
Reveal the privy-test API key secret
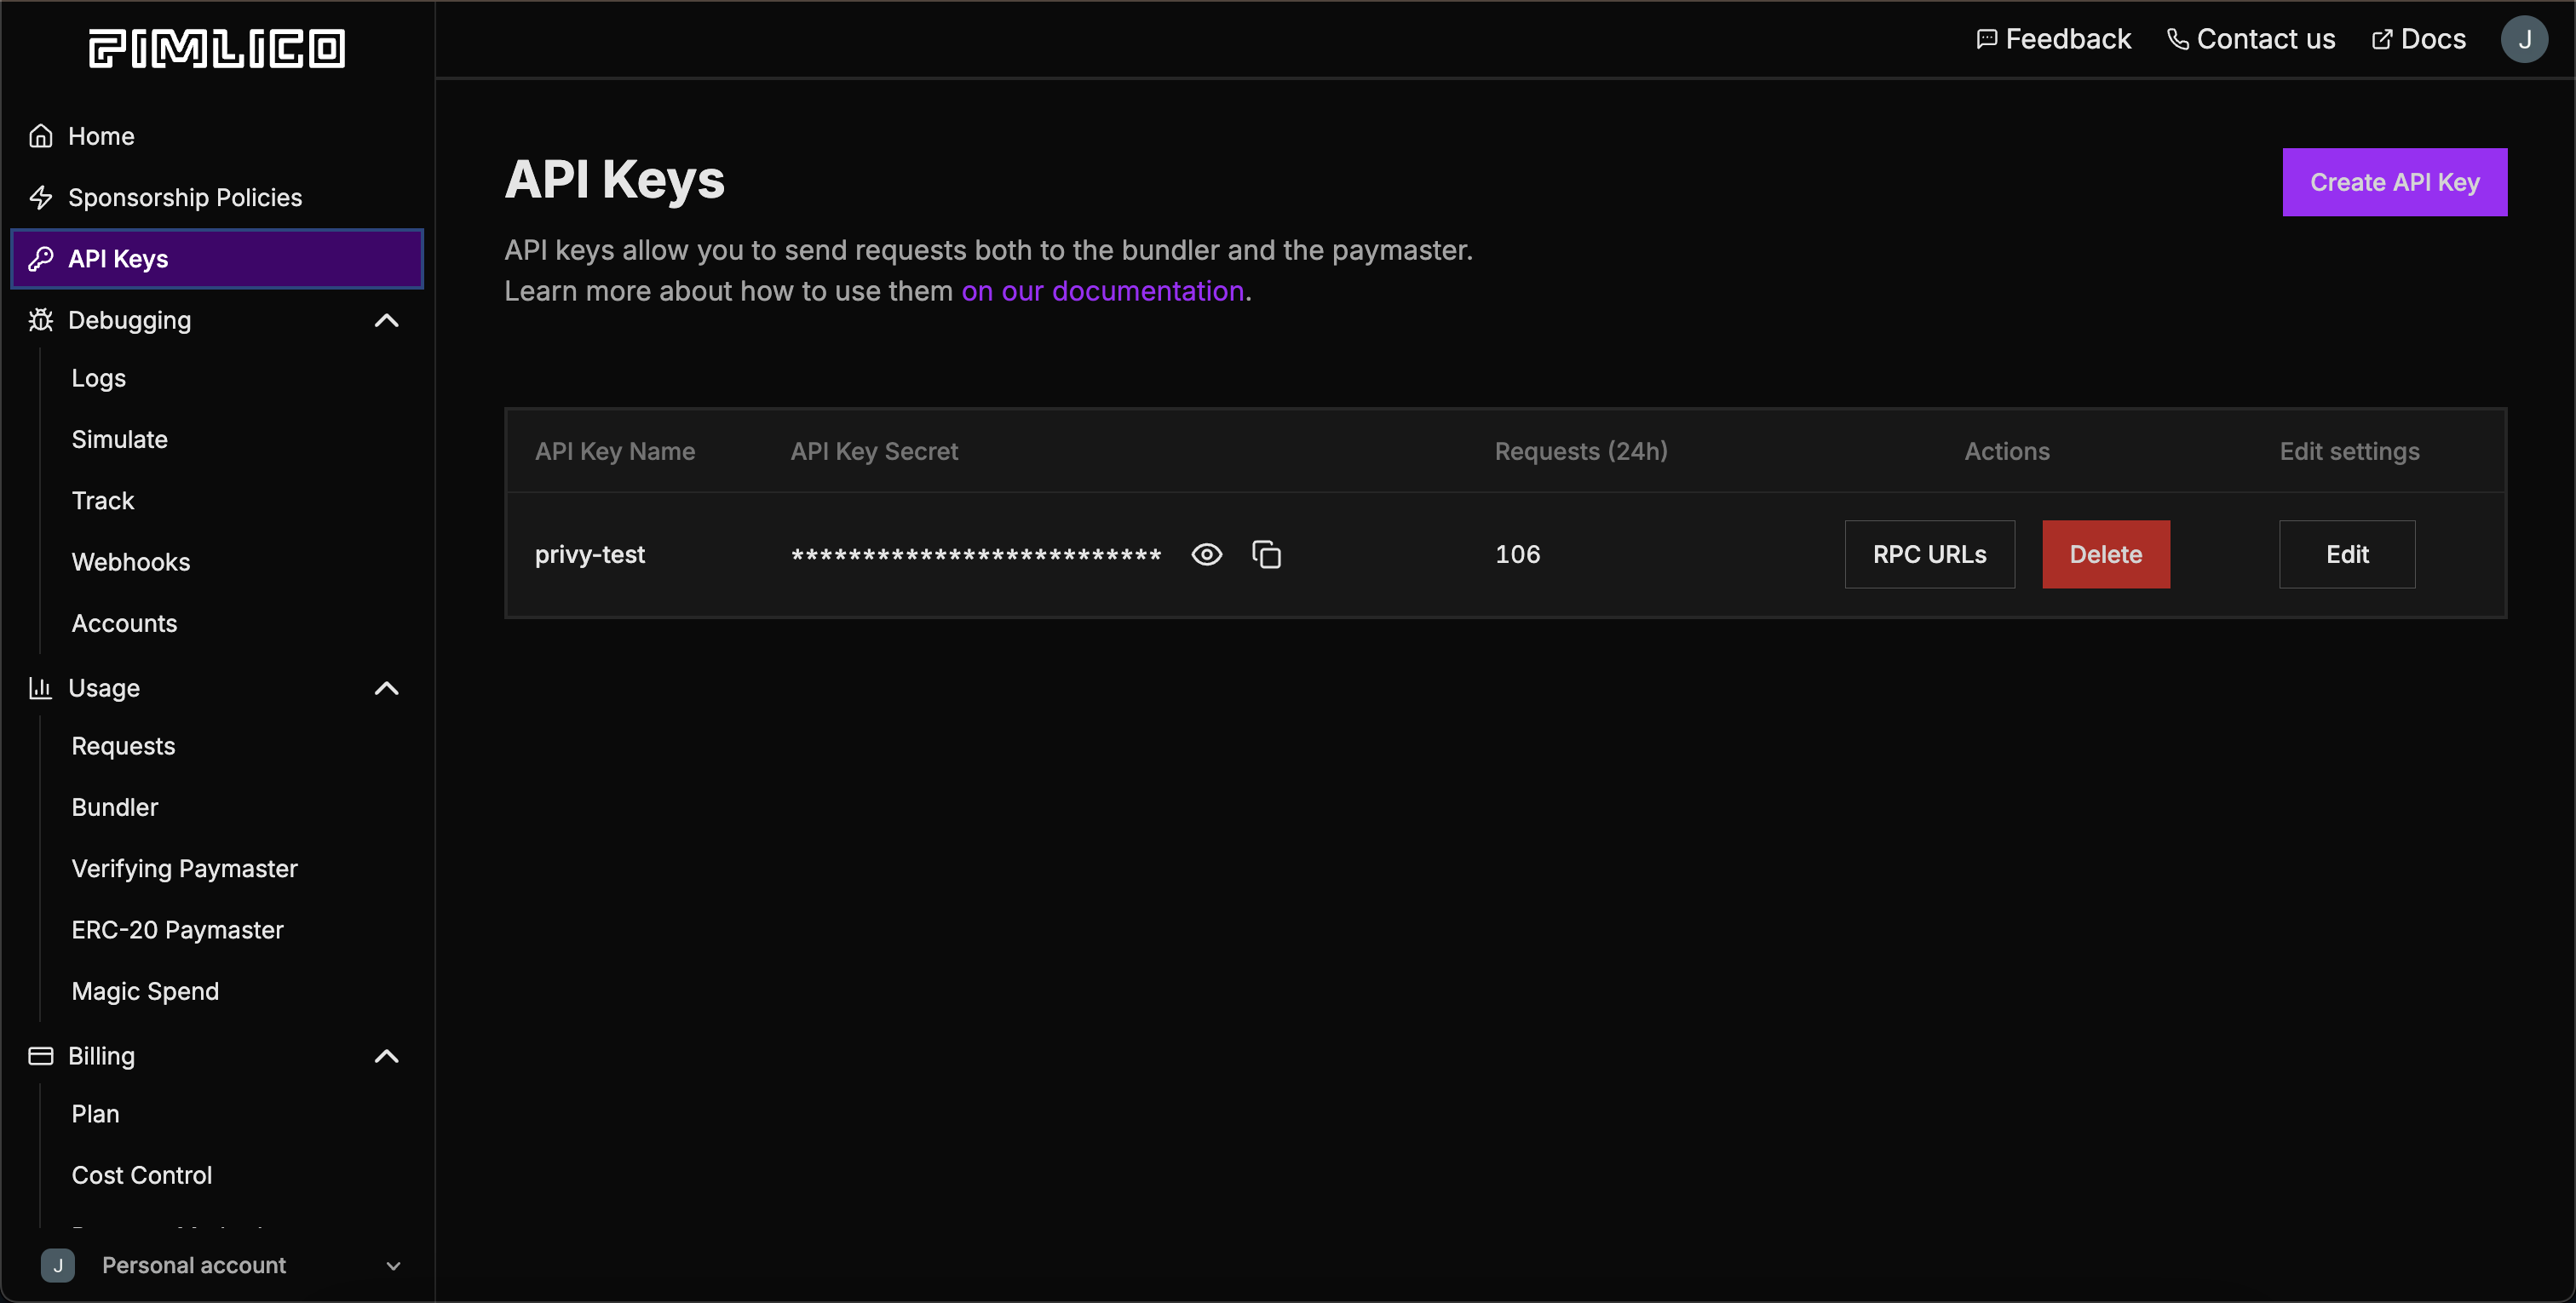point(1207,554)
